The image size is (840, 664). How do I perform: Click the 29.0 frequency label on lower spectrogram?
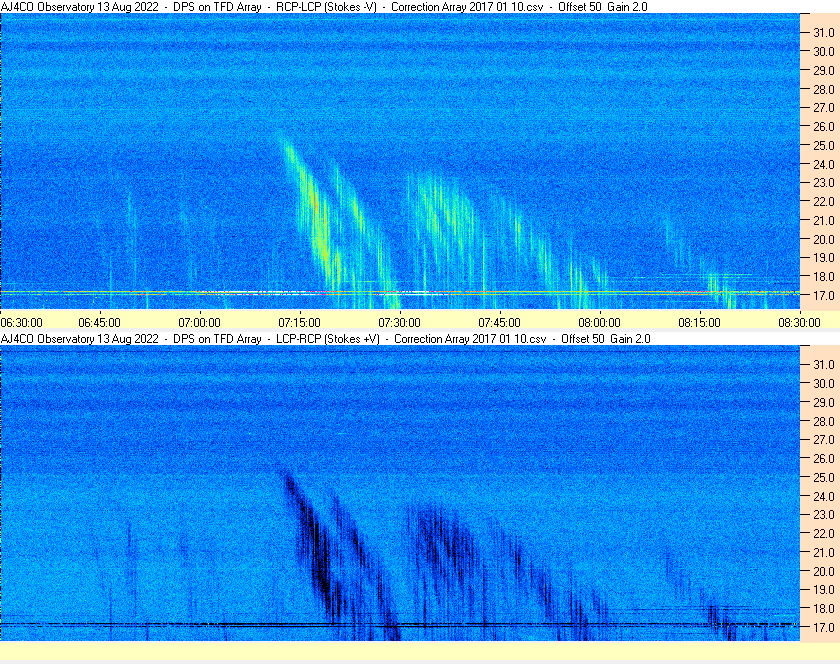tap(824, 402)
